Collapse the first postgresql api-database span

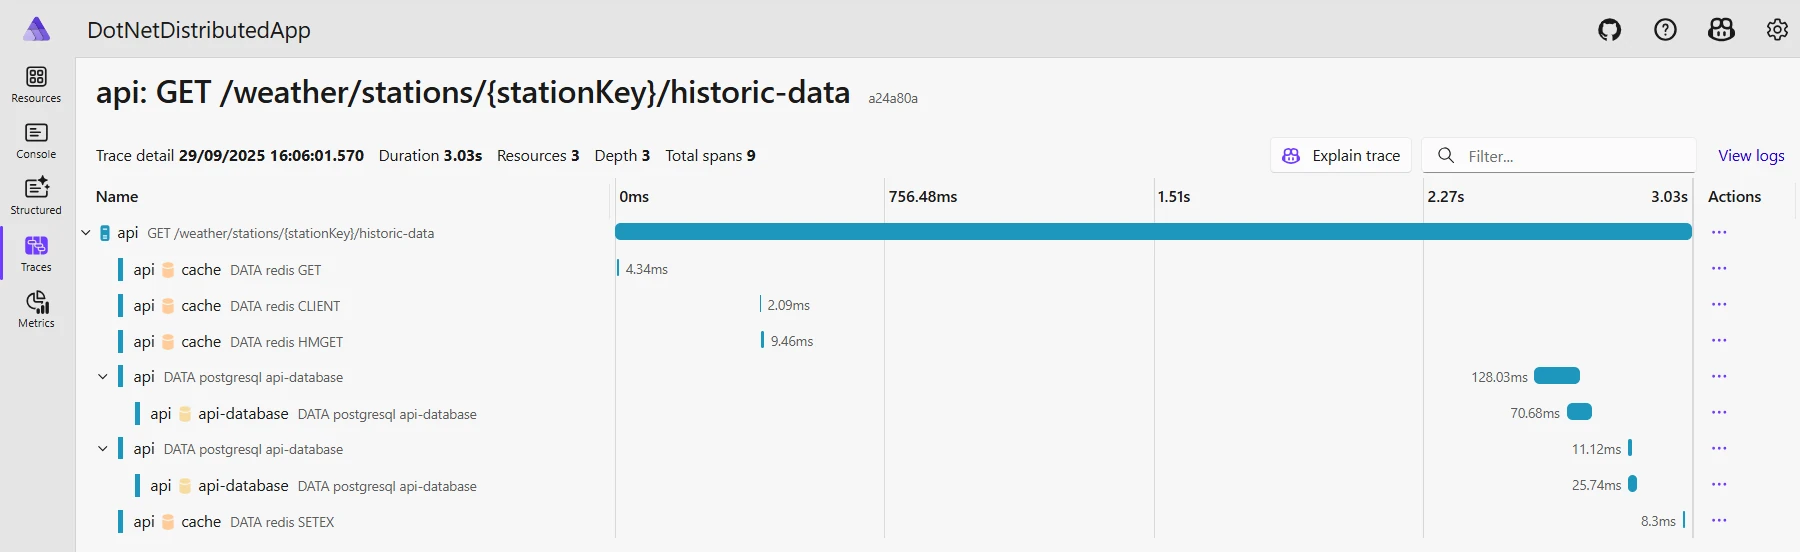tap(102, 377)
